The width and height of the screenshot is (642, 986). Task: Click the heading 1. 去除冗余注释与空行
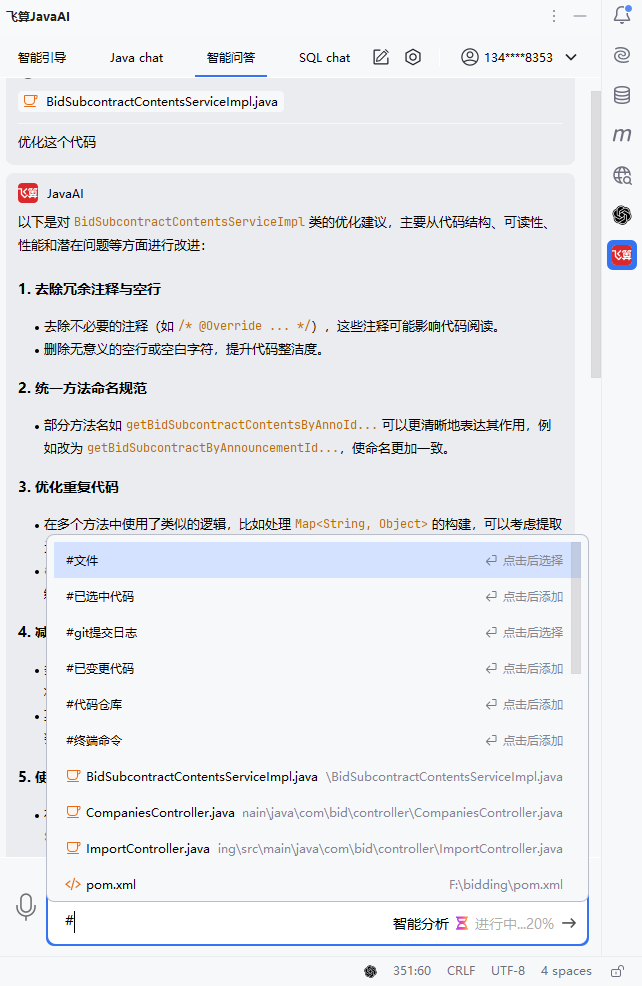click(x=89, y=289)
